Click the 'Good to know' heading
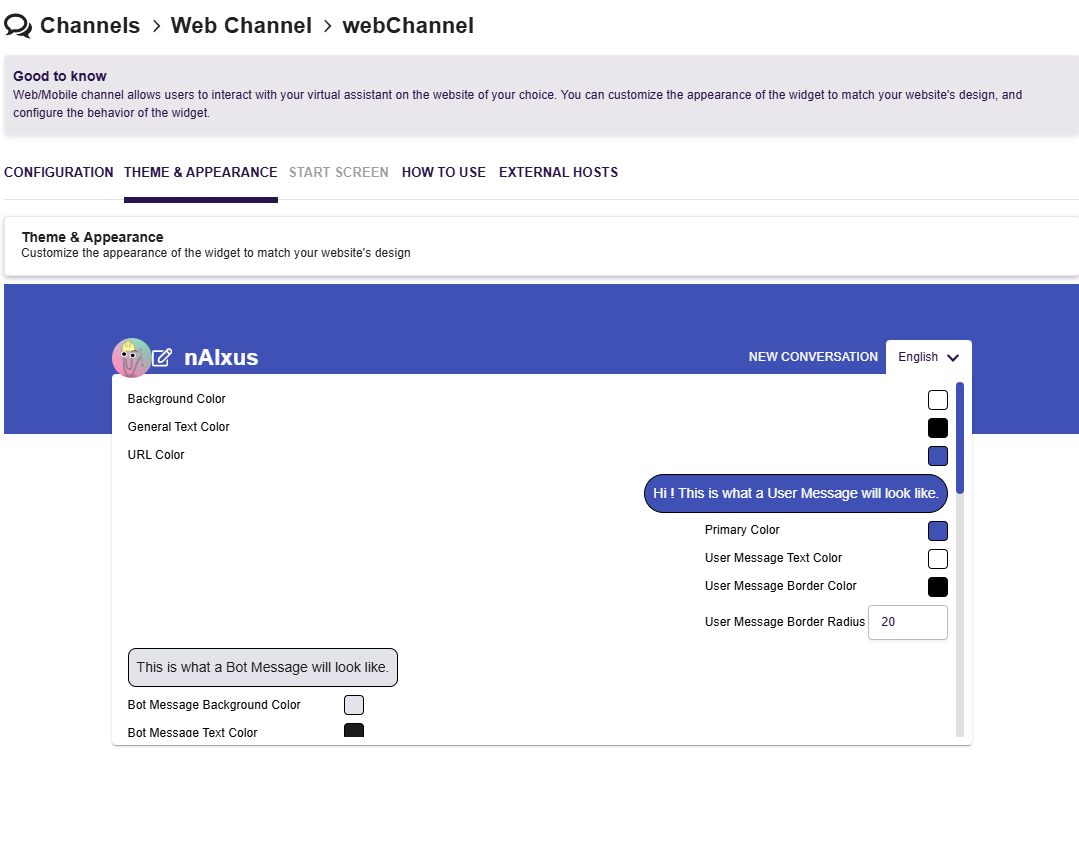Screen dimensions: 1079x866 [60, 76]
